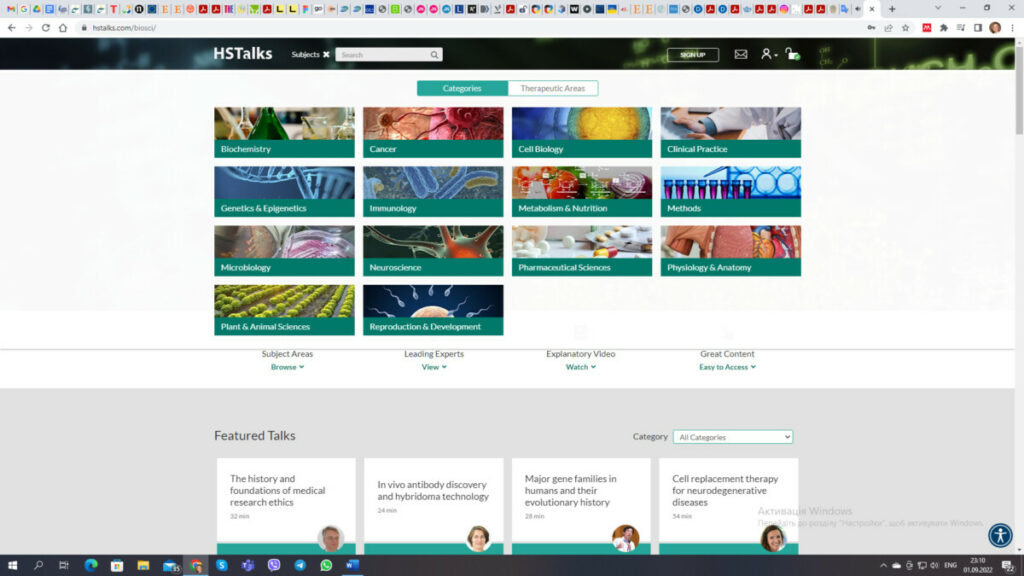Image resolution: width=1024 pixels, height=576 pixels.
Task: Switch to Therapeutic Areas view
Action: coord(552,88)
